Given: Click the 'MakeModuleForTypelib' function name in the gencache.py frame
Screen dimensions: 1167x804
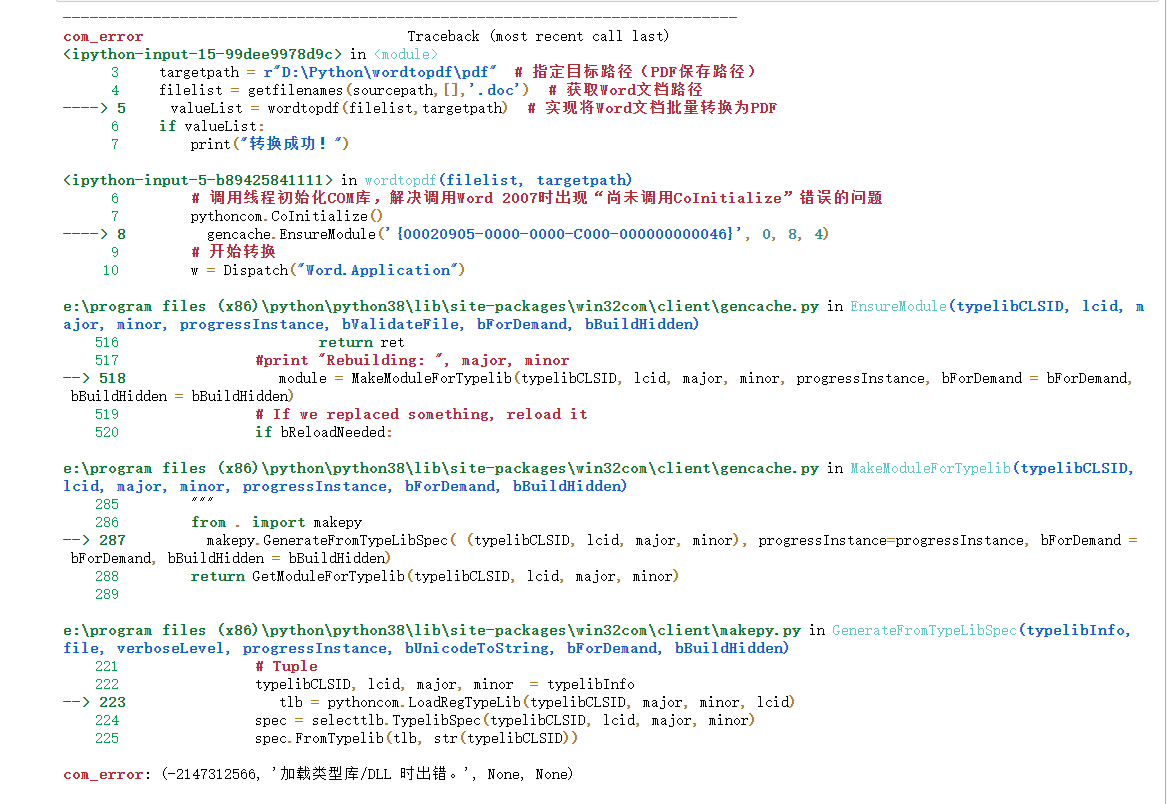Looking at the screenshot, I should [930, 468].
